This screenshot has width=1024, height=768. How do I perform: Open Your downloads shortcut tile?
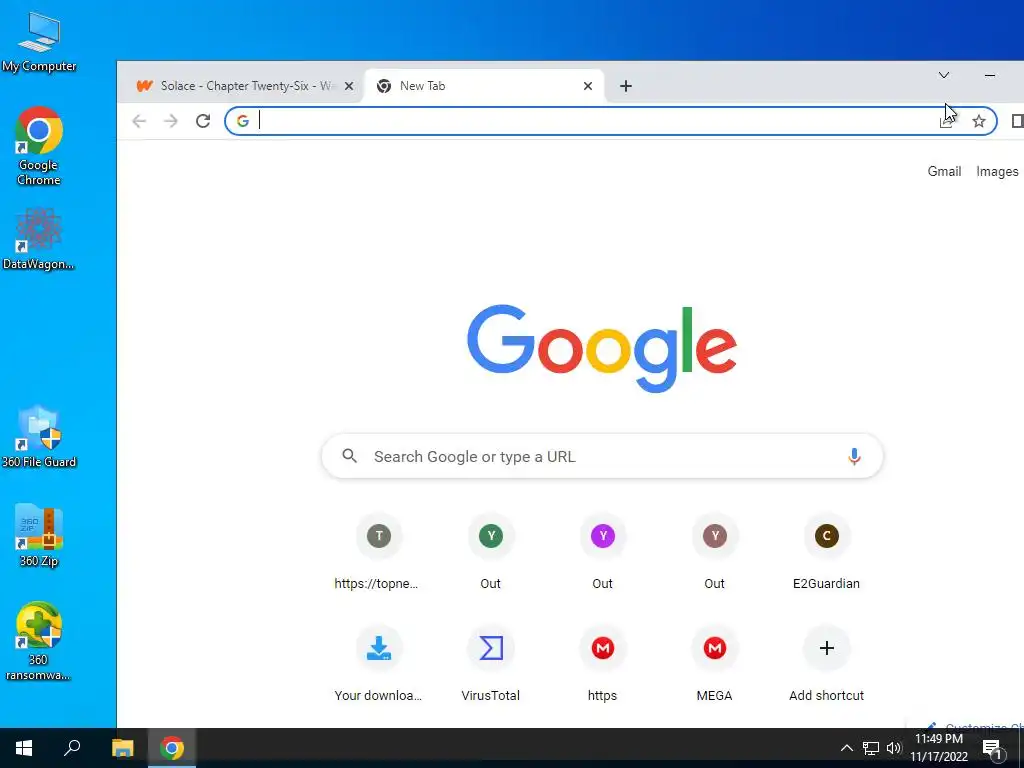pyautogui.click(x=378, y=664)
